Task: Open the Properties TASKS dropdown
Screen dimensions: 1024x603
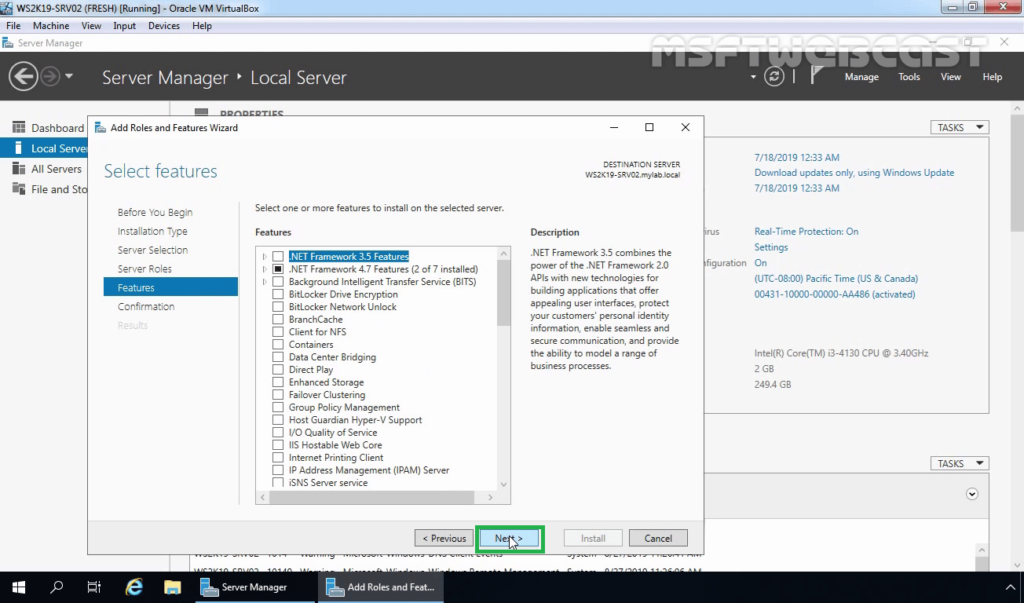Action: [x=959, y=127]
